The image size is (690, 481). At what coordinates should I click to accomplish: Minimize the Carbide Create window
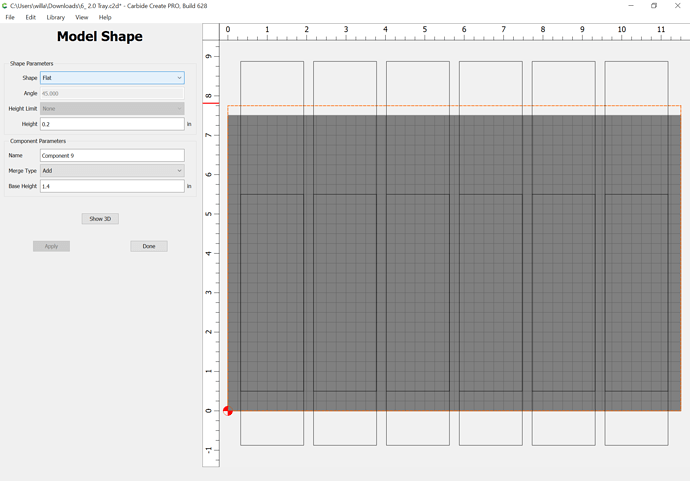click(631, 6)
